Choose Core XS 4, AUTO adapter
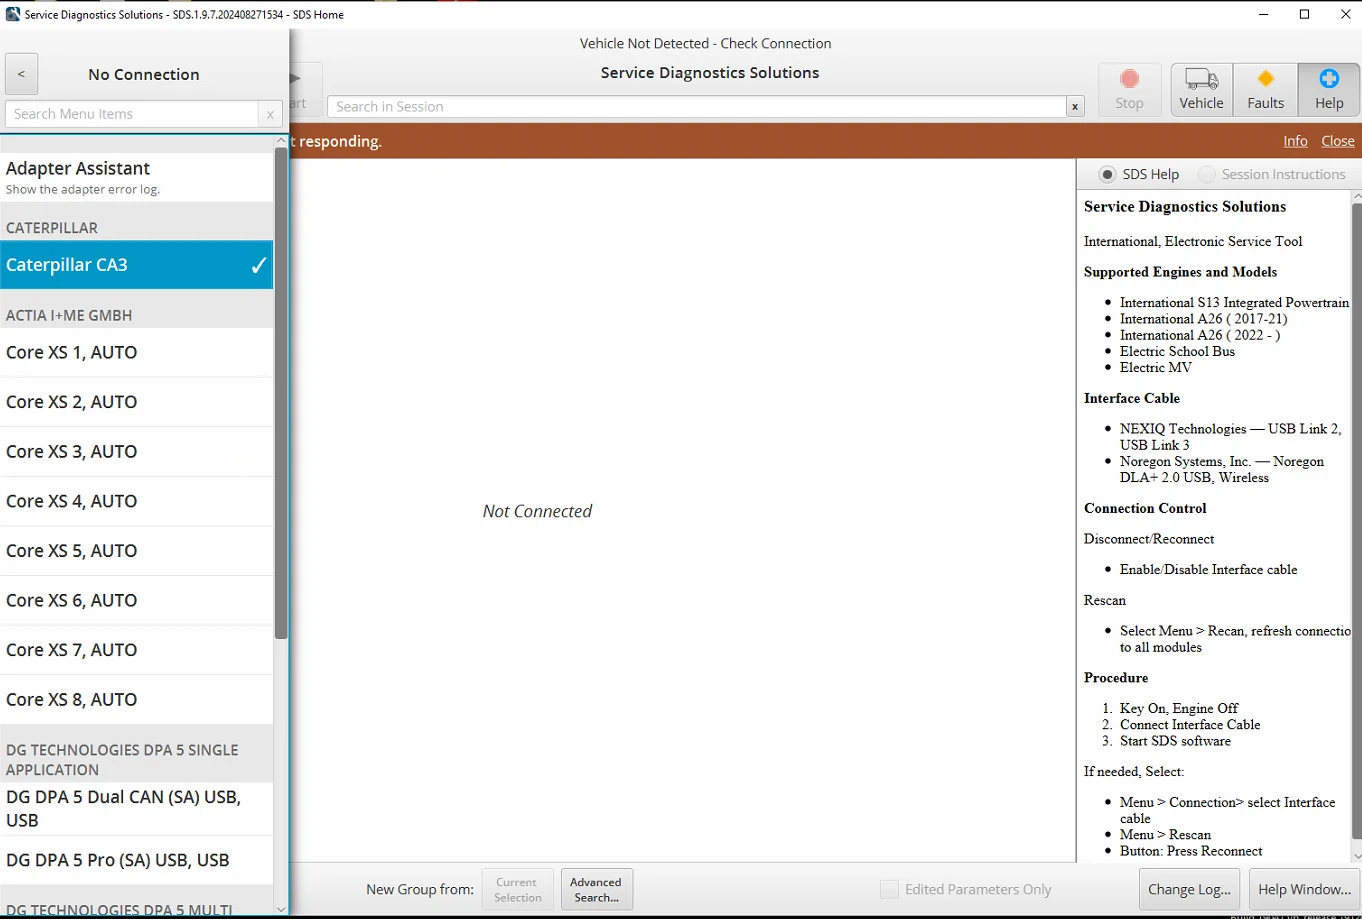 coord(136,501)
